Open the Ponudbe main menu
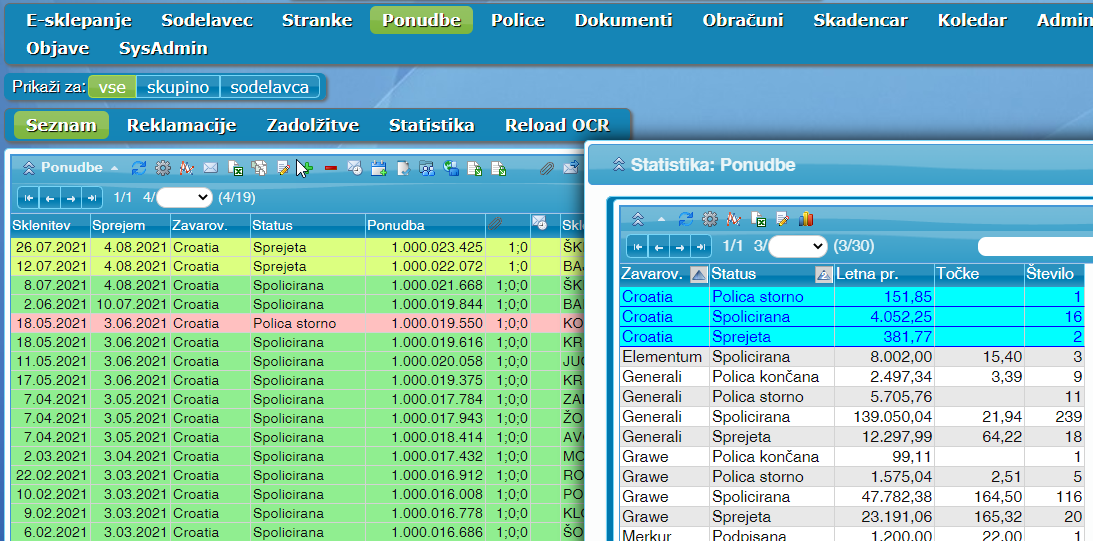1093x541 pixels. coord(421,20)
